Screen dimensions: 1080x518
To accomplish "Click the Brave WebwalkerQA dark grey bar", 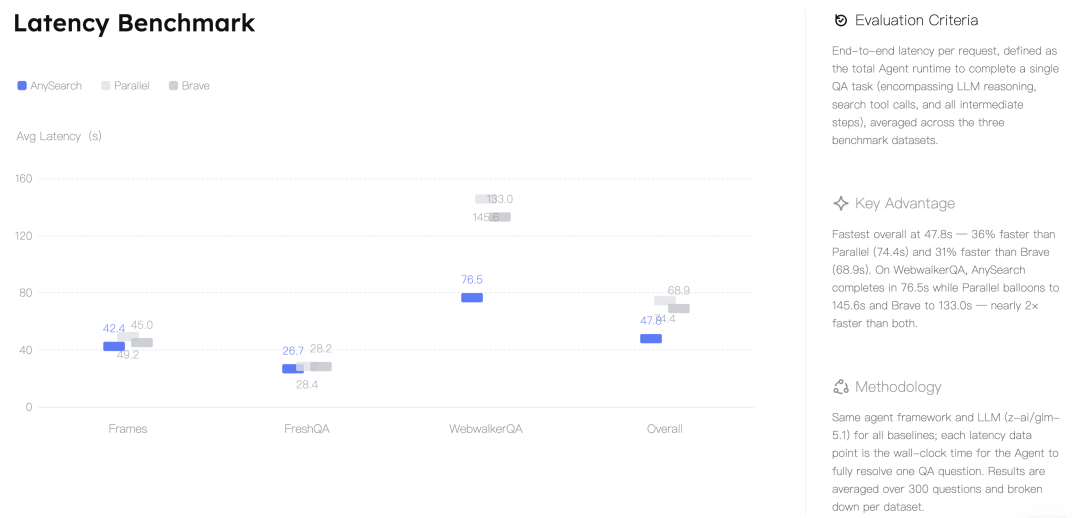I will coord(500,217).
